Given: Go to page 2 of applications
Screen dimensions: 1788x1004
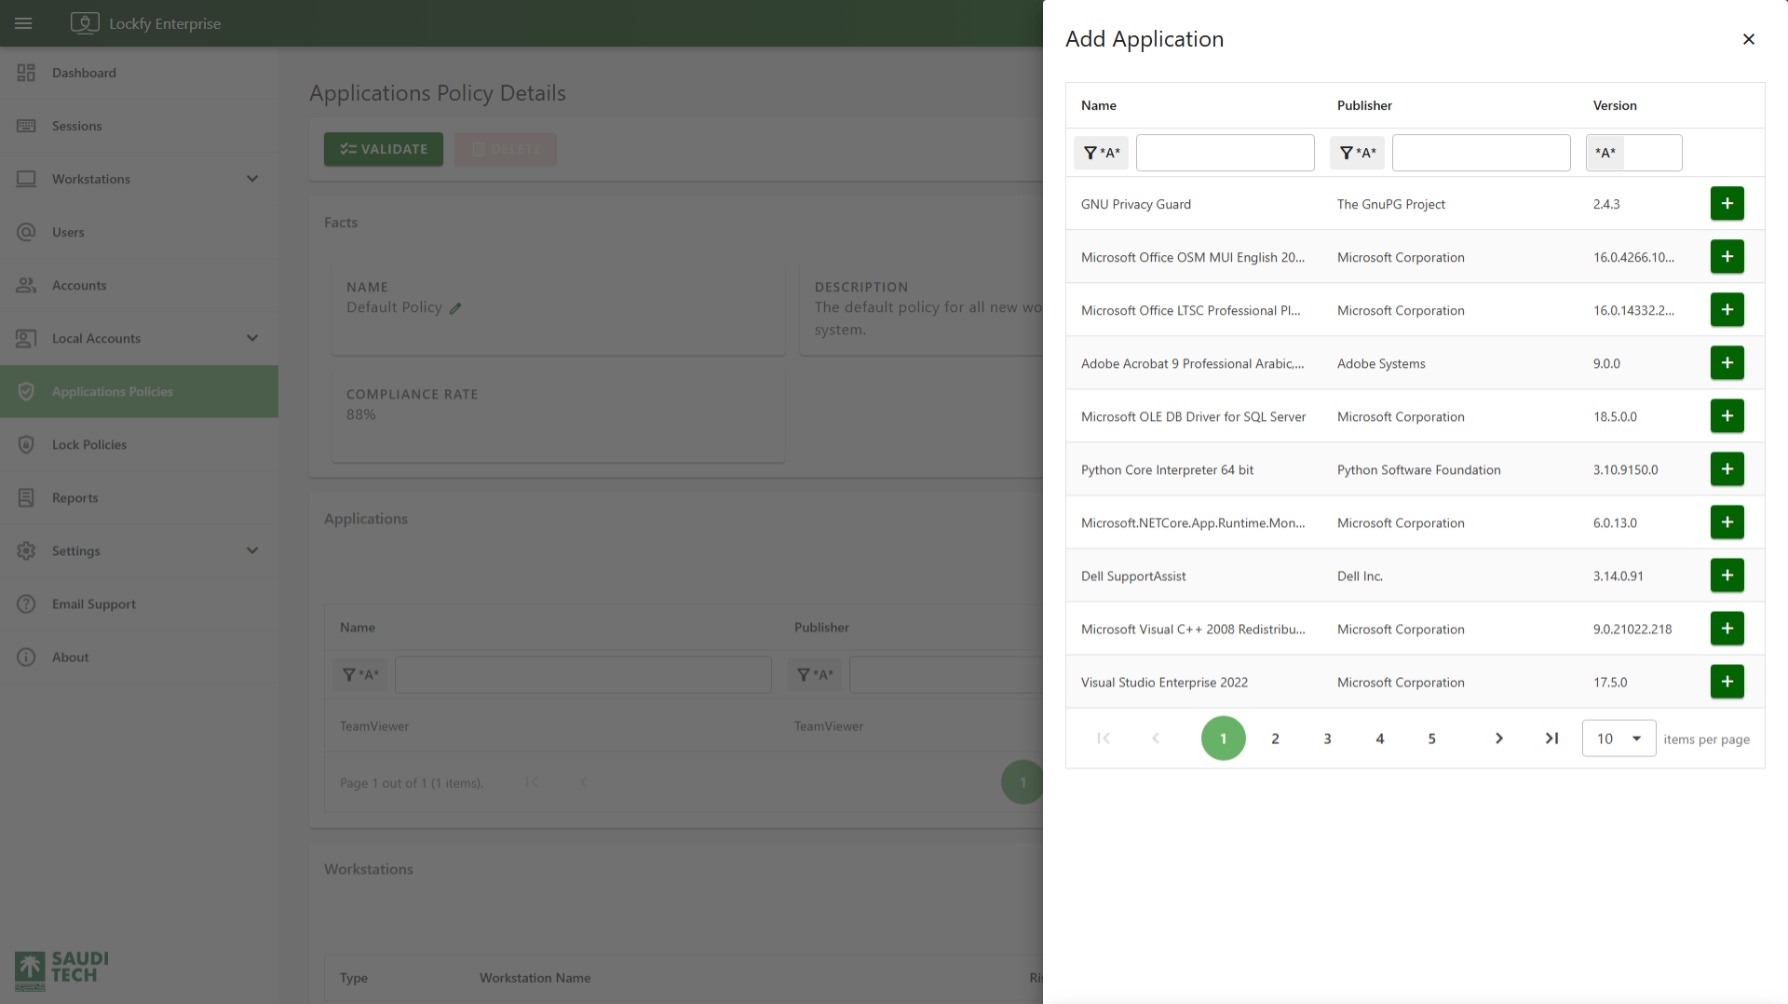Looking at the screenshot, I should (1275, 738).
